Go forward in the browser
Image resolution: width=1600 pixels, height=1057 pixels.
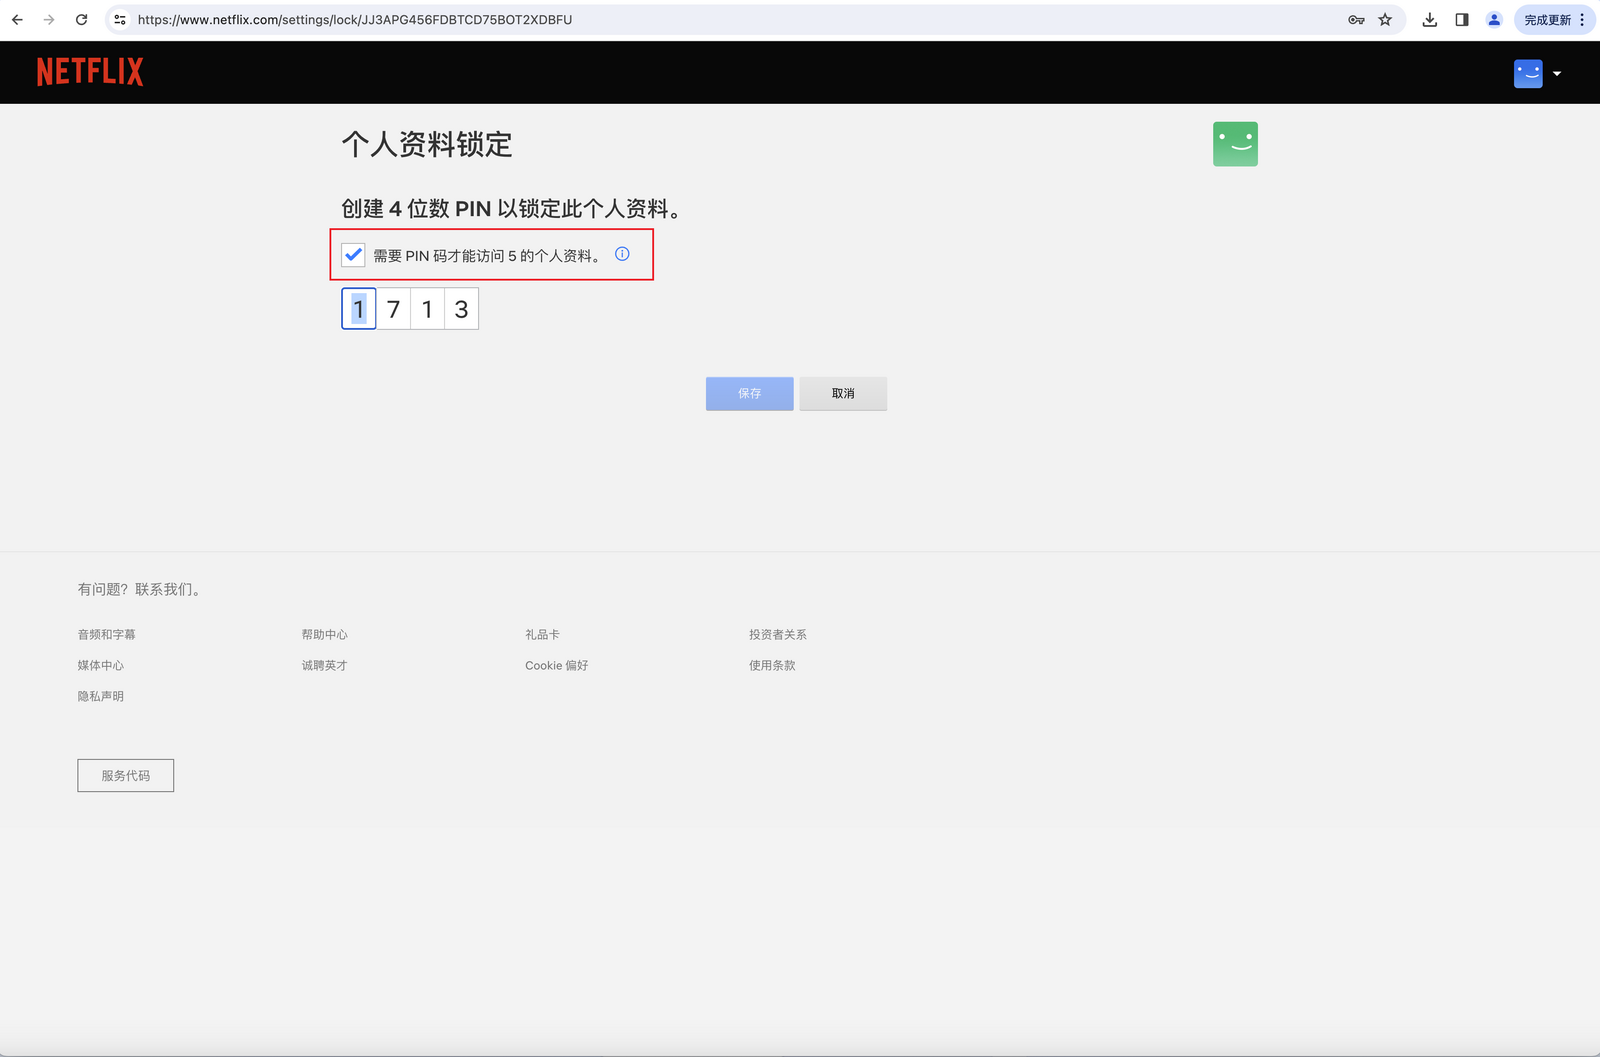pos(49,19)
